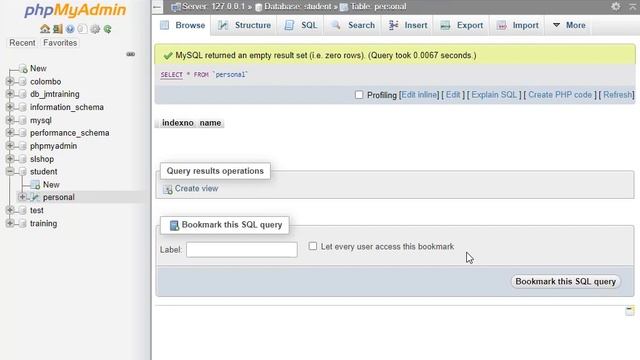Expand the db_jmtraining database node
This screenshot has width=640, height=360.
click(10, 94)
